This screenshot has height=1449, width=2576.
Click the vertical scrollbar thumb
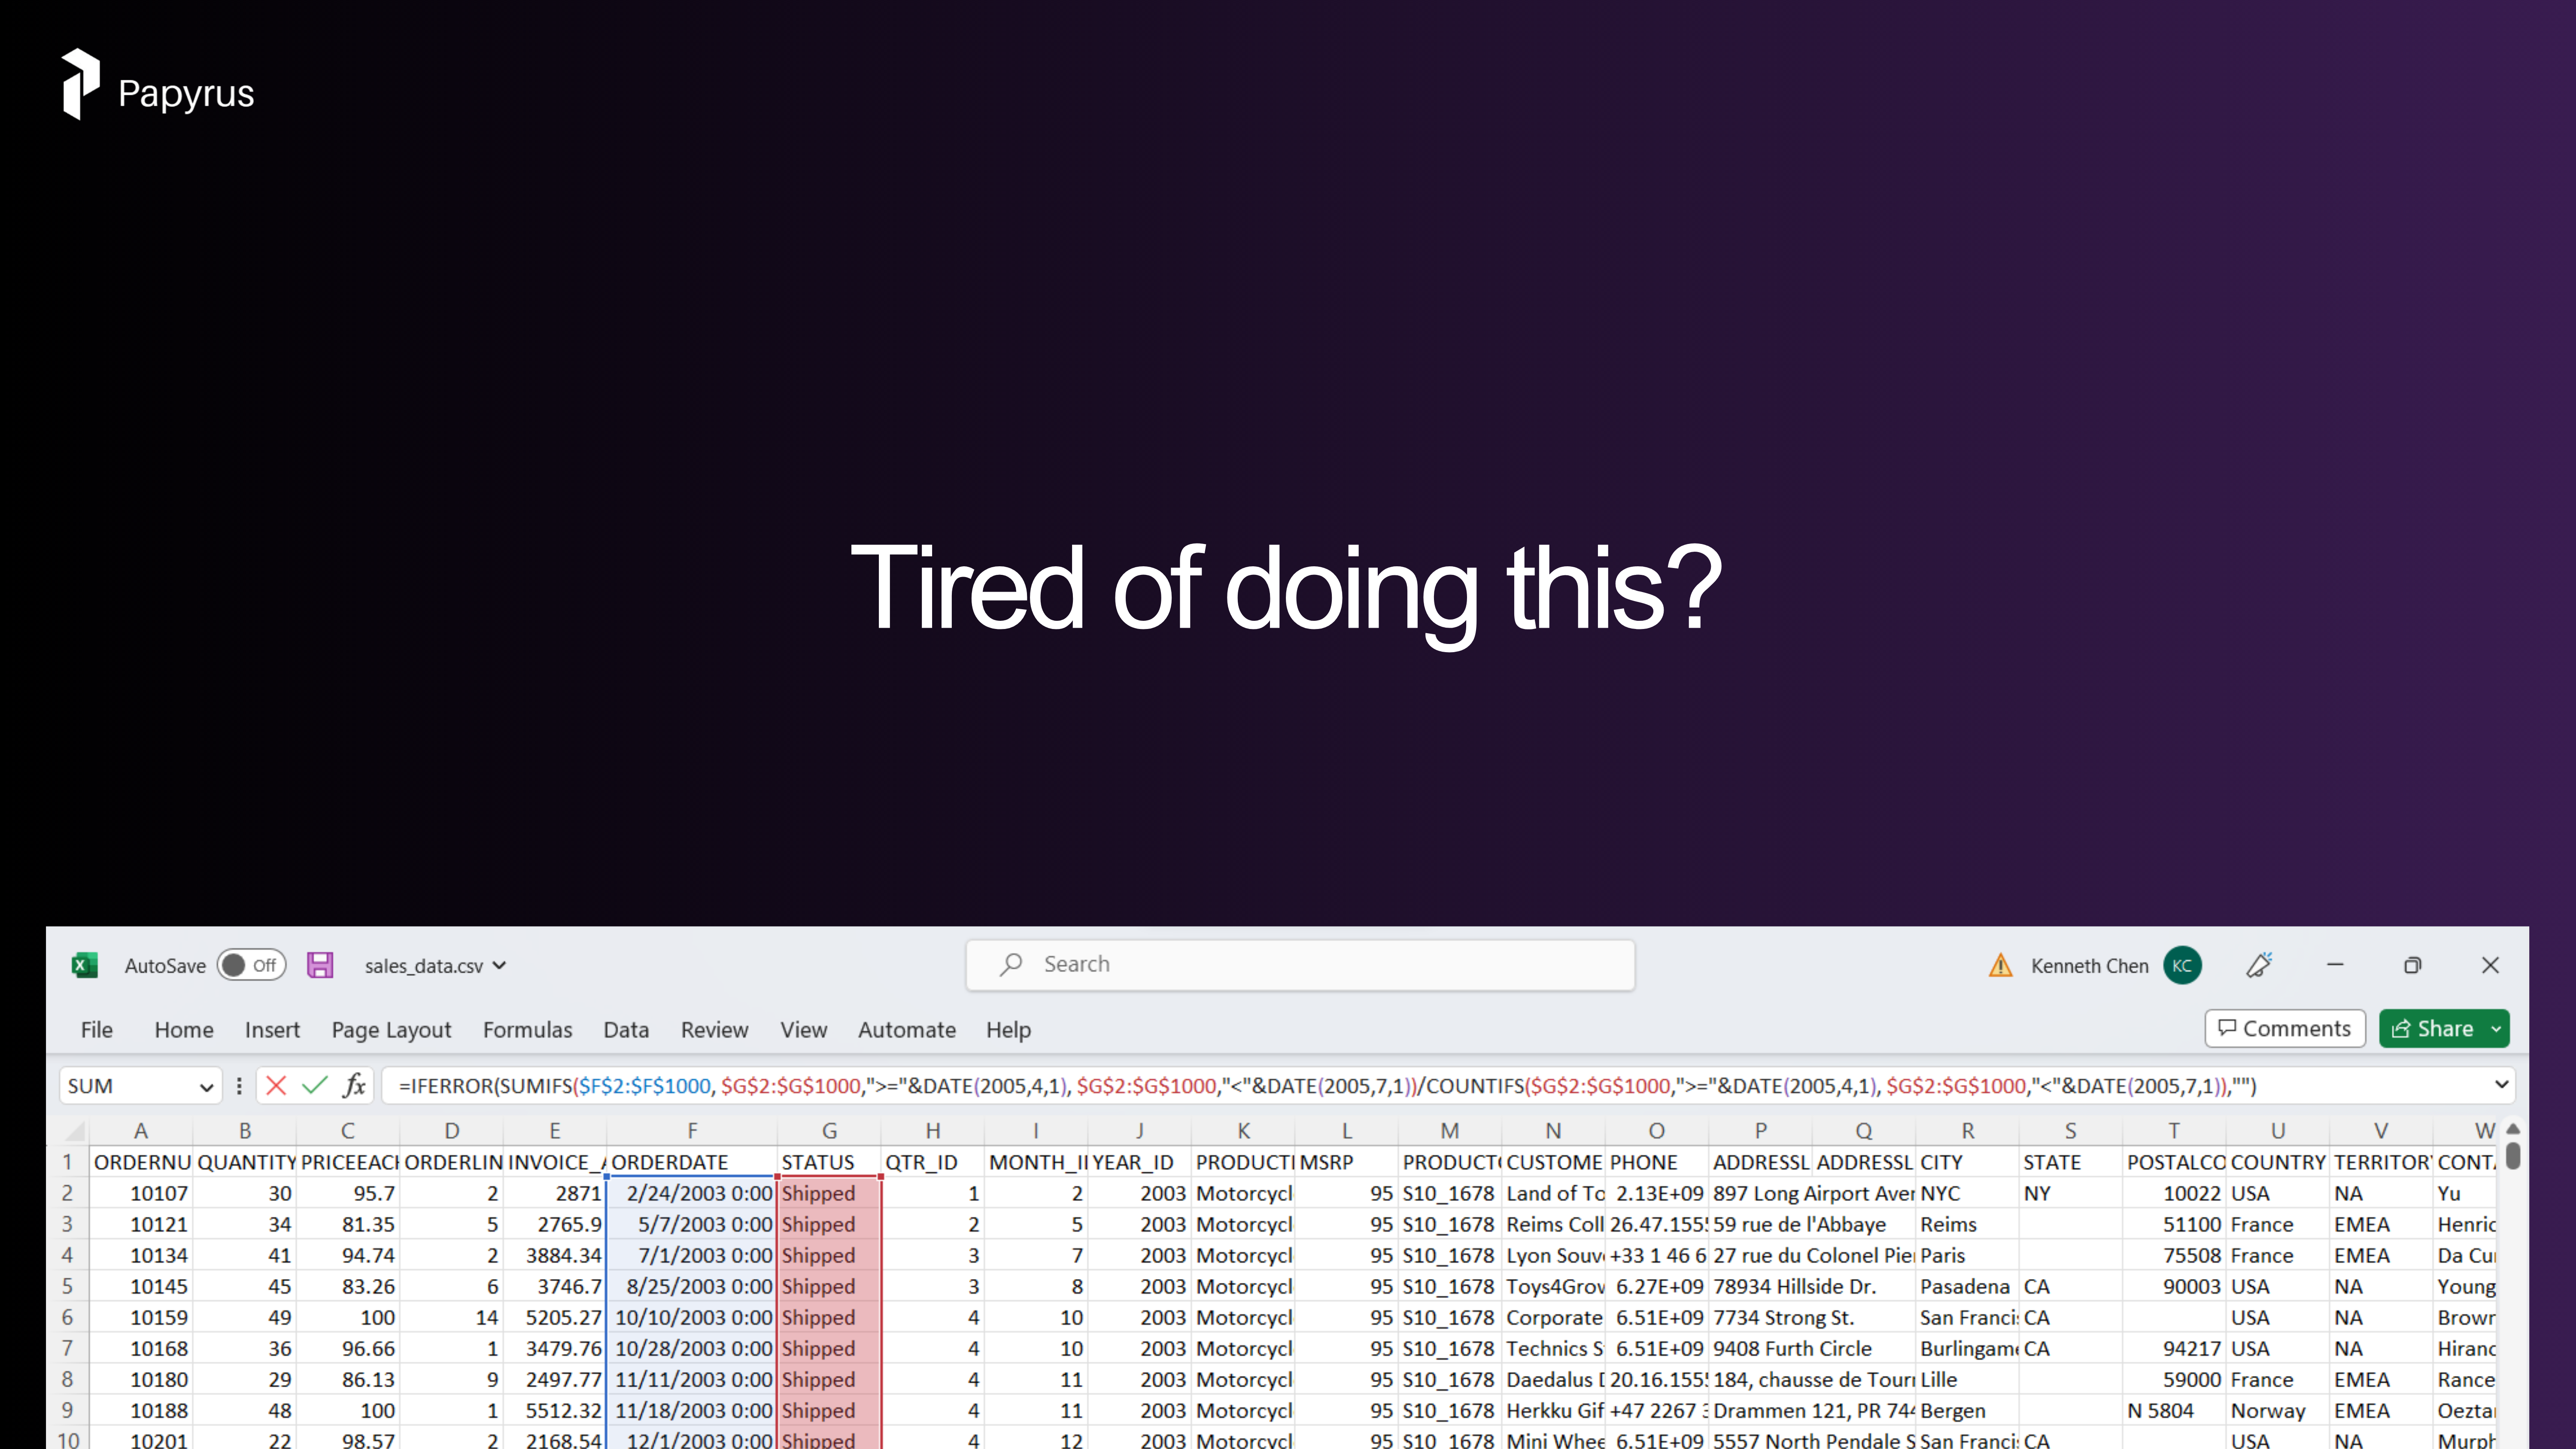click(x=2513, y=1156)
